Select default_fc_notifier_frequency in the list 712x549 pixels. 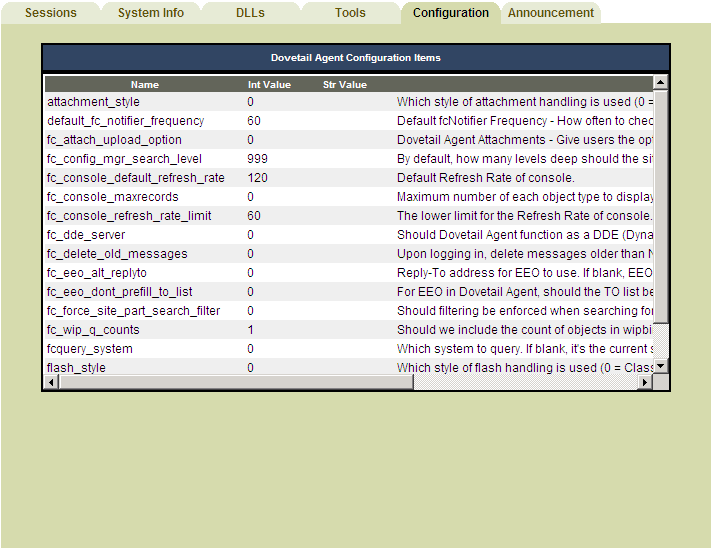pyautogui.click(x=125, y=121)
